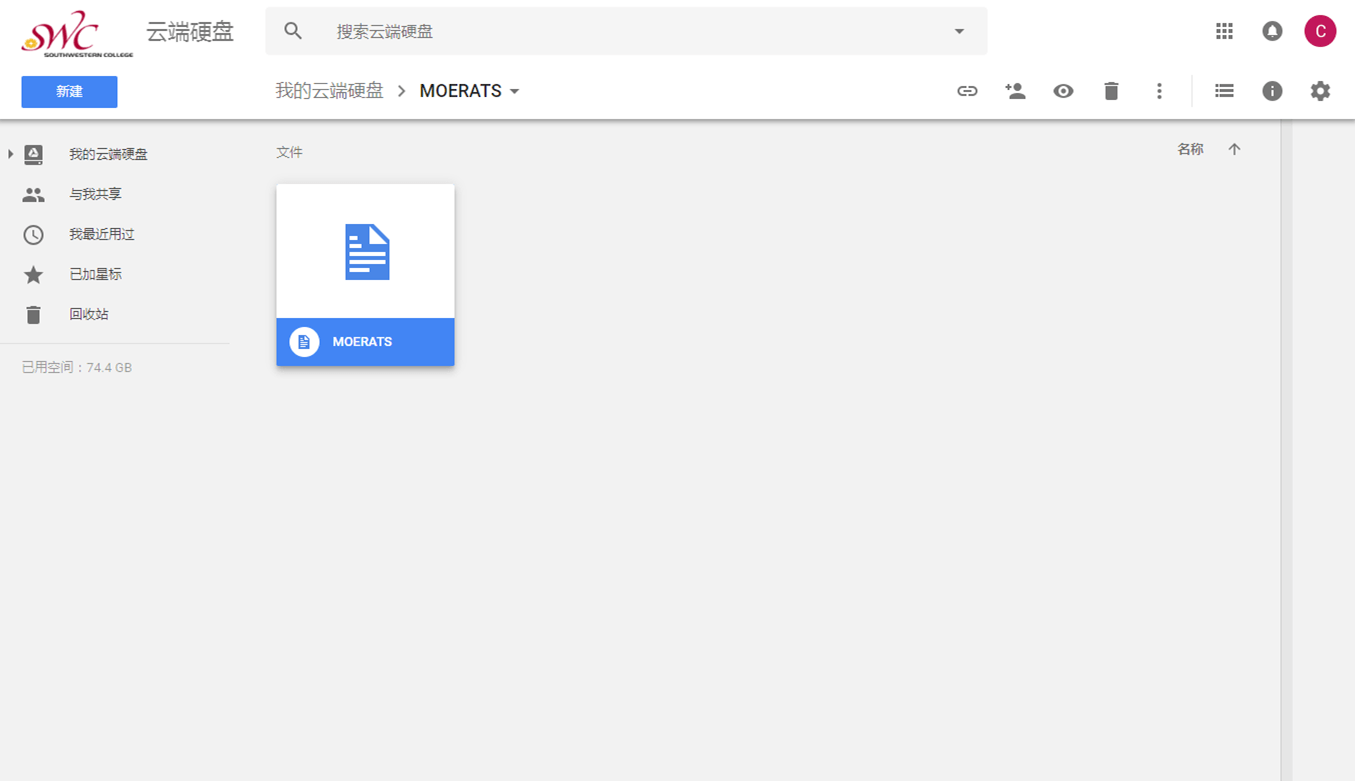
Task: Open the share with people icon
Action: (1015, 91)
